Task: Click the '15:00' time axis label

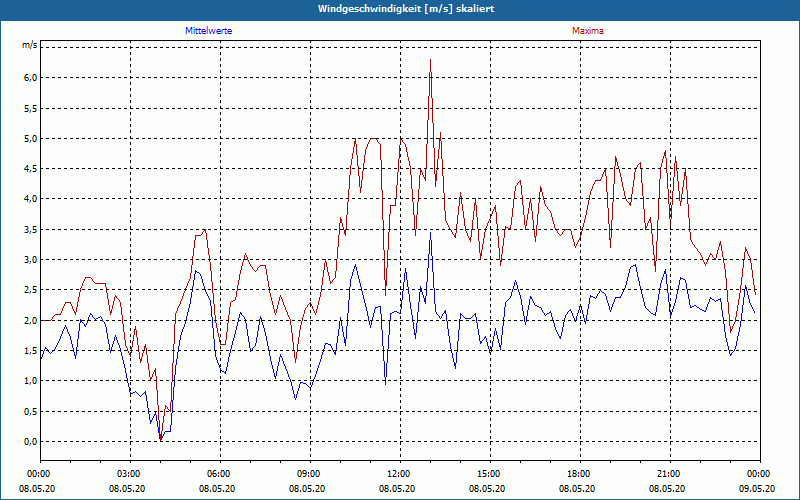Action: pyautogui.click(x=490, y=474)
